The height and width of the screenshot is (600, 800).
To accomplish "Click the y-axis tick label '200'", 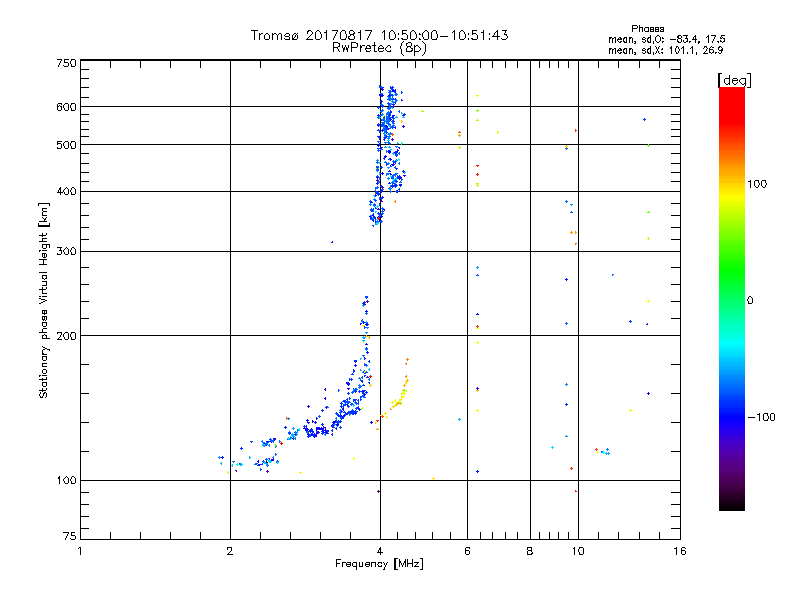I will coord(67,336).
